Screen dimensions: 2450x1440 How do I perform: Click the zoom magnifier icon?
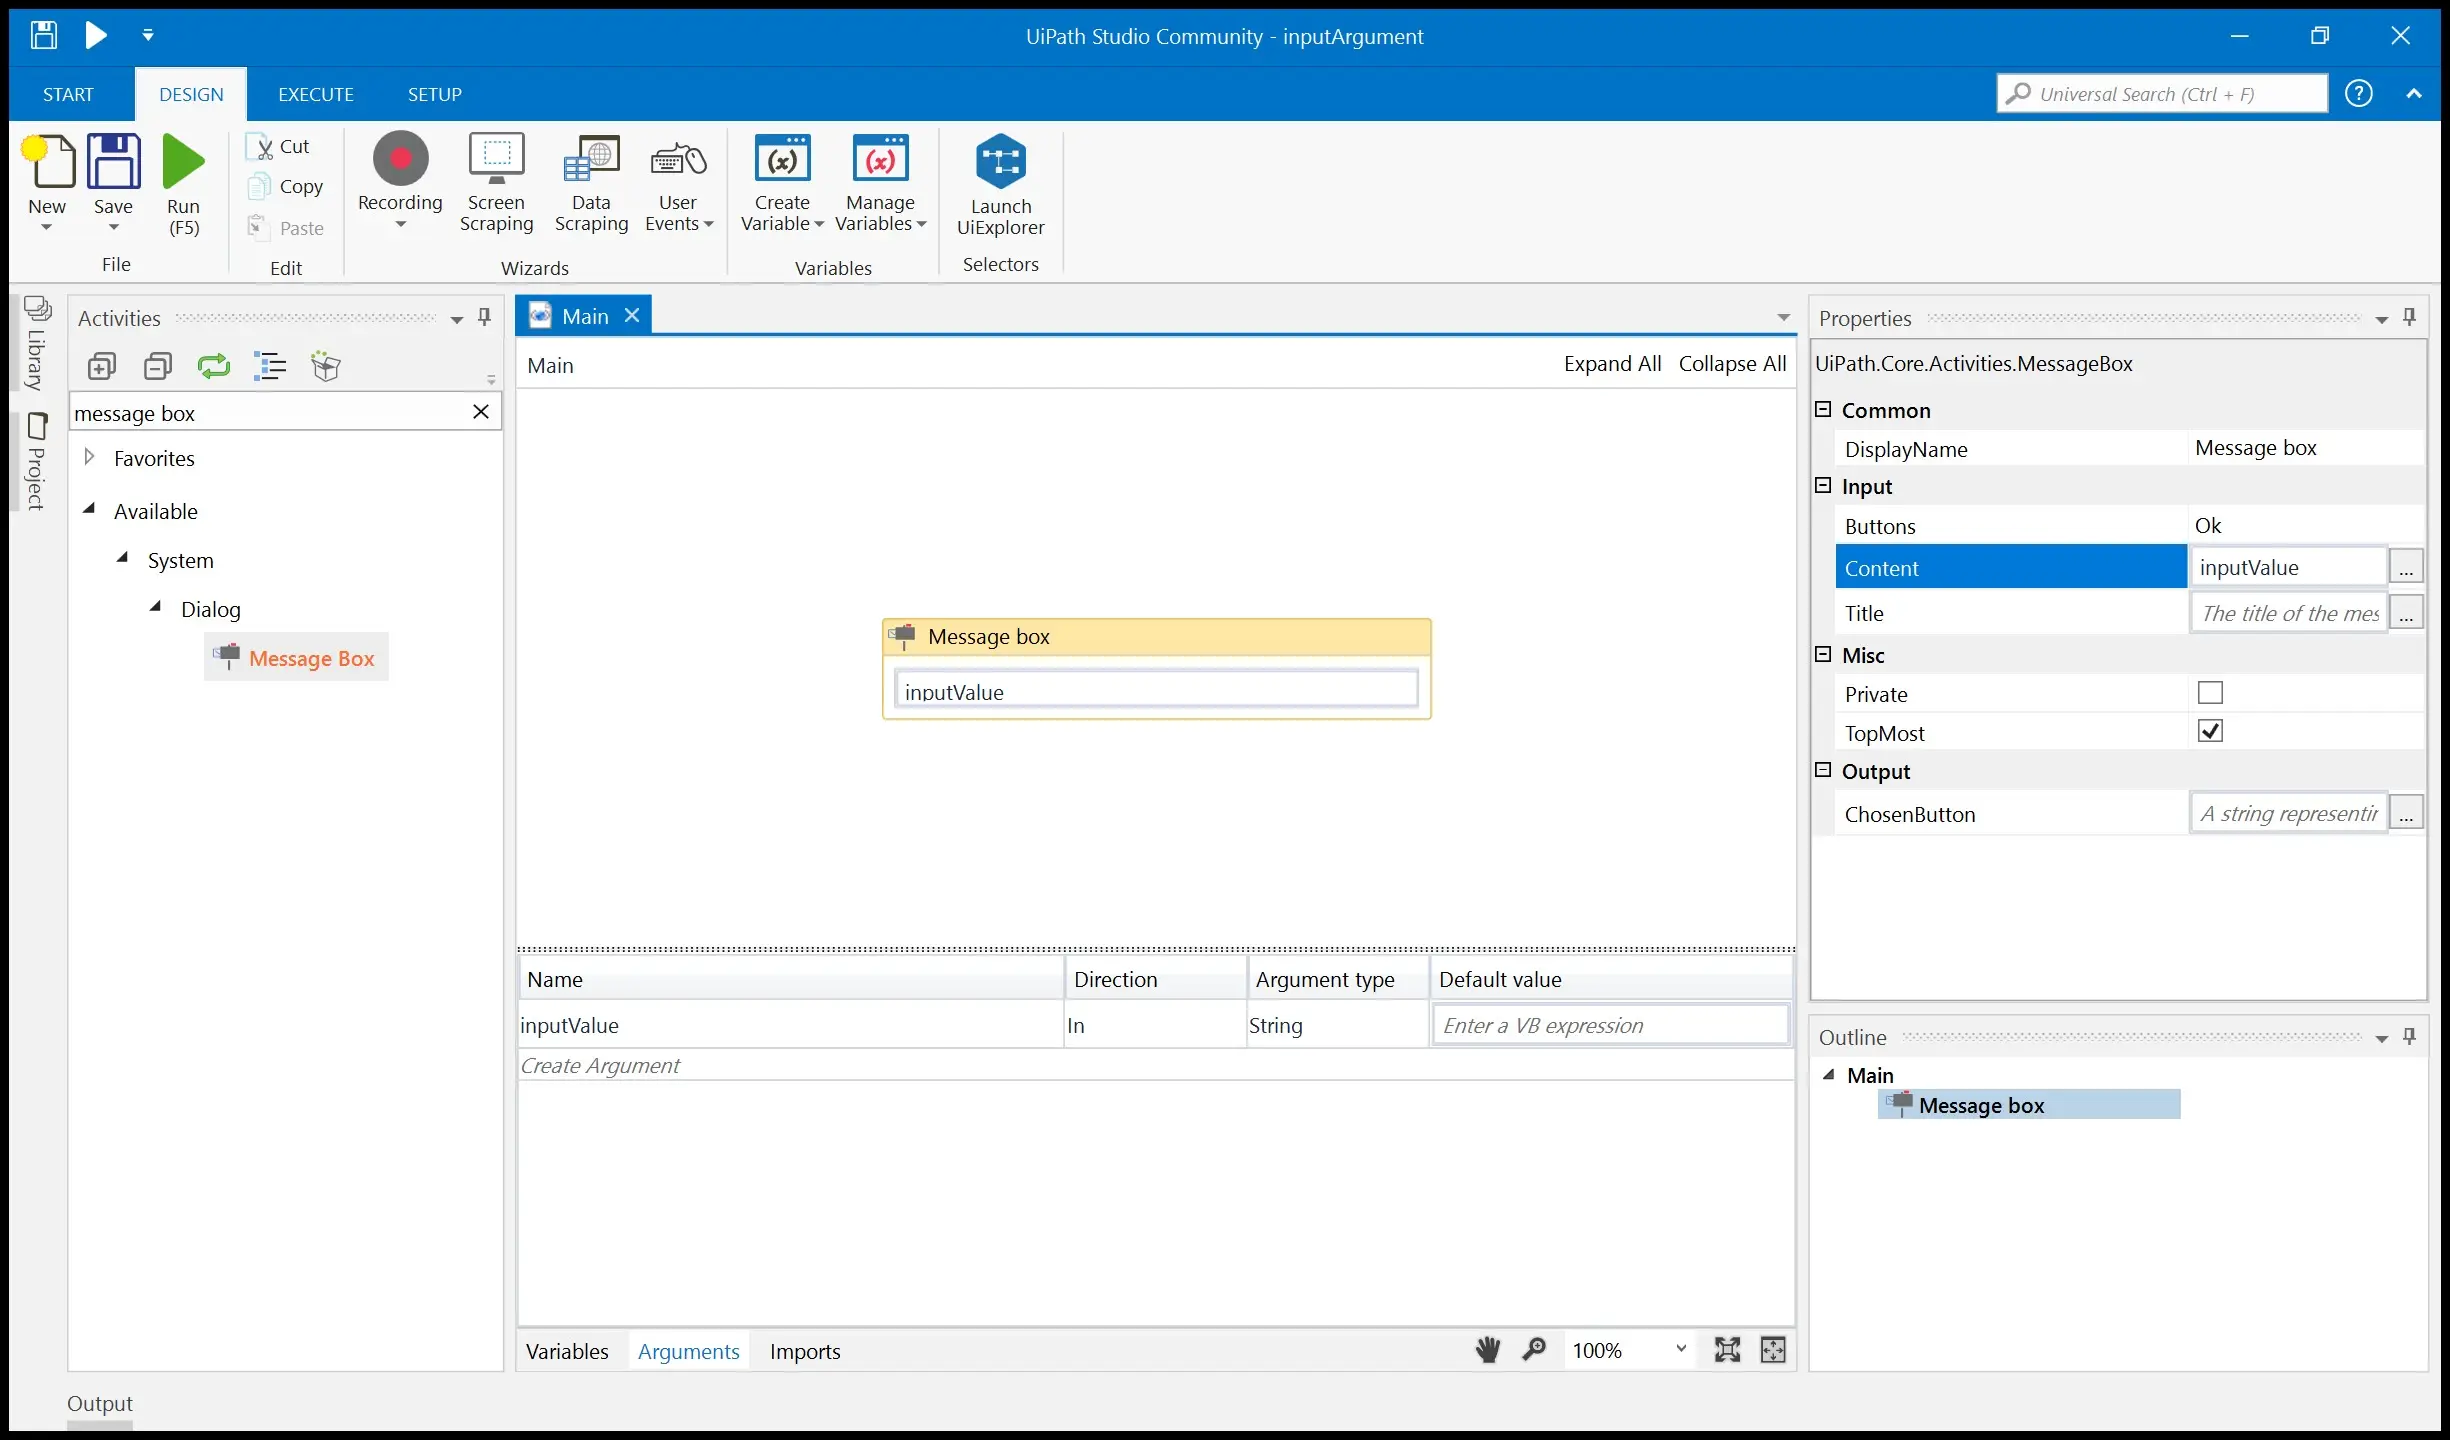[x=1534, y=1350]
